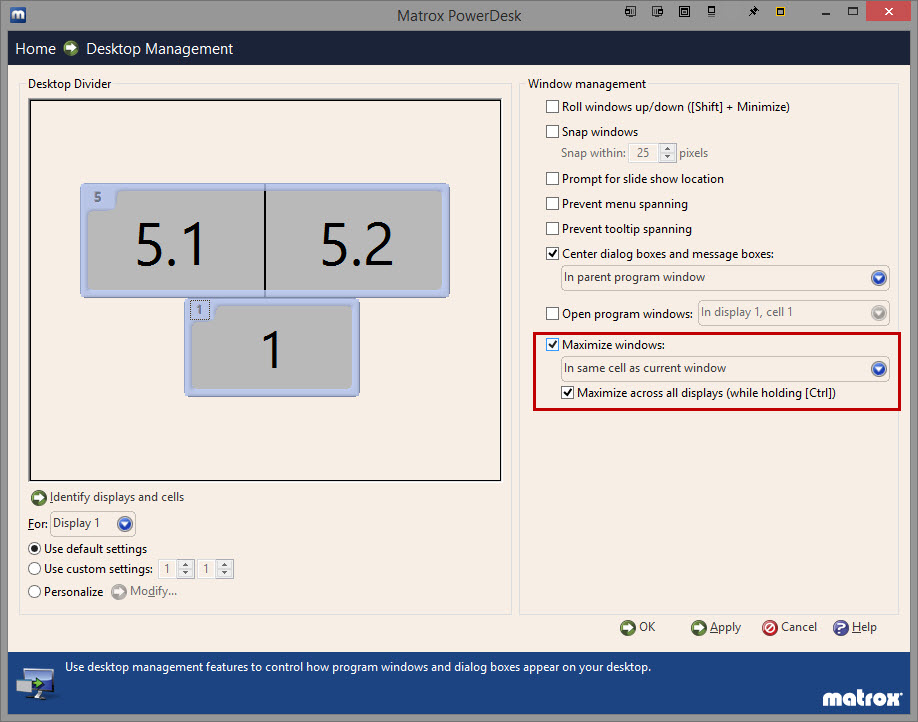Click the first title bar display icon
Viewport: 918px width, 722px height.
point(630,13)
